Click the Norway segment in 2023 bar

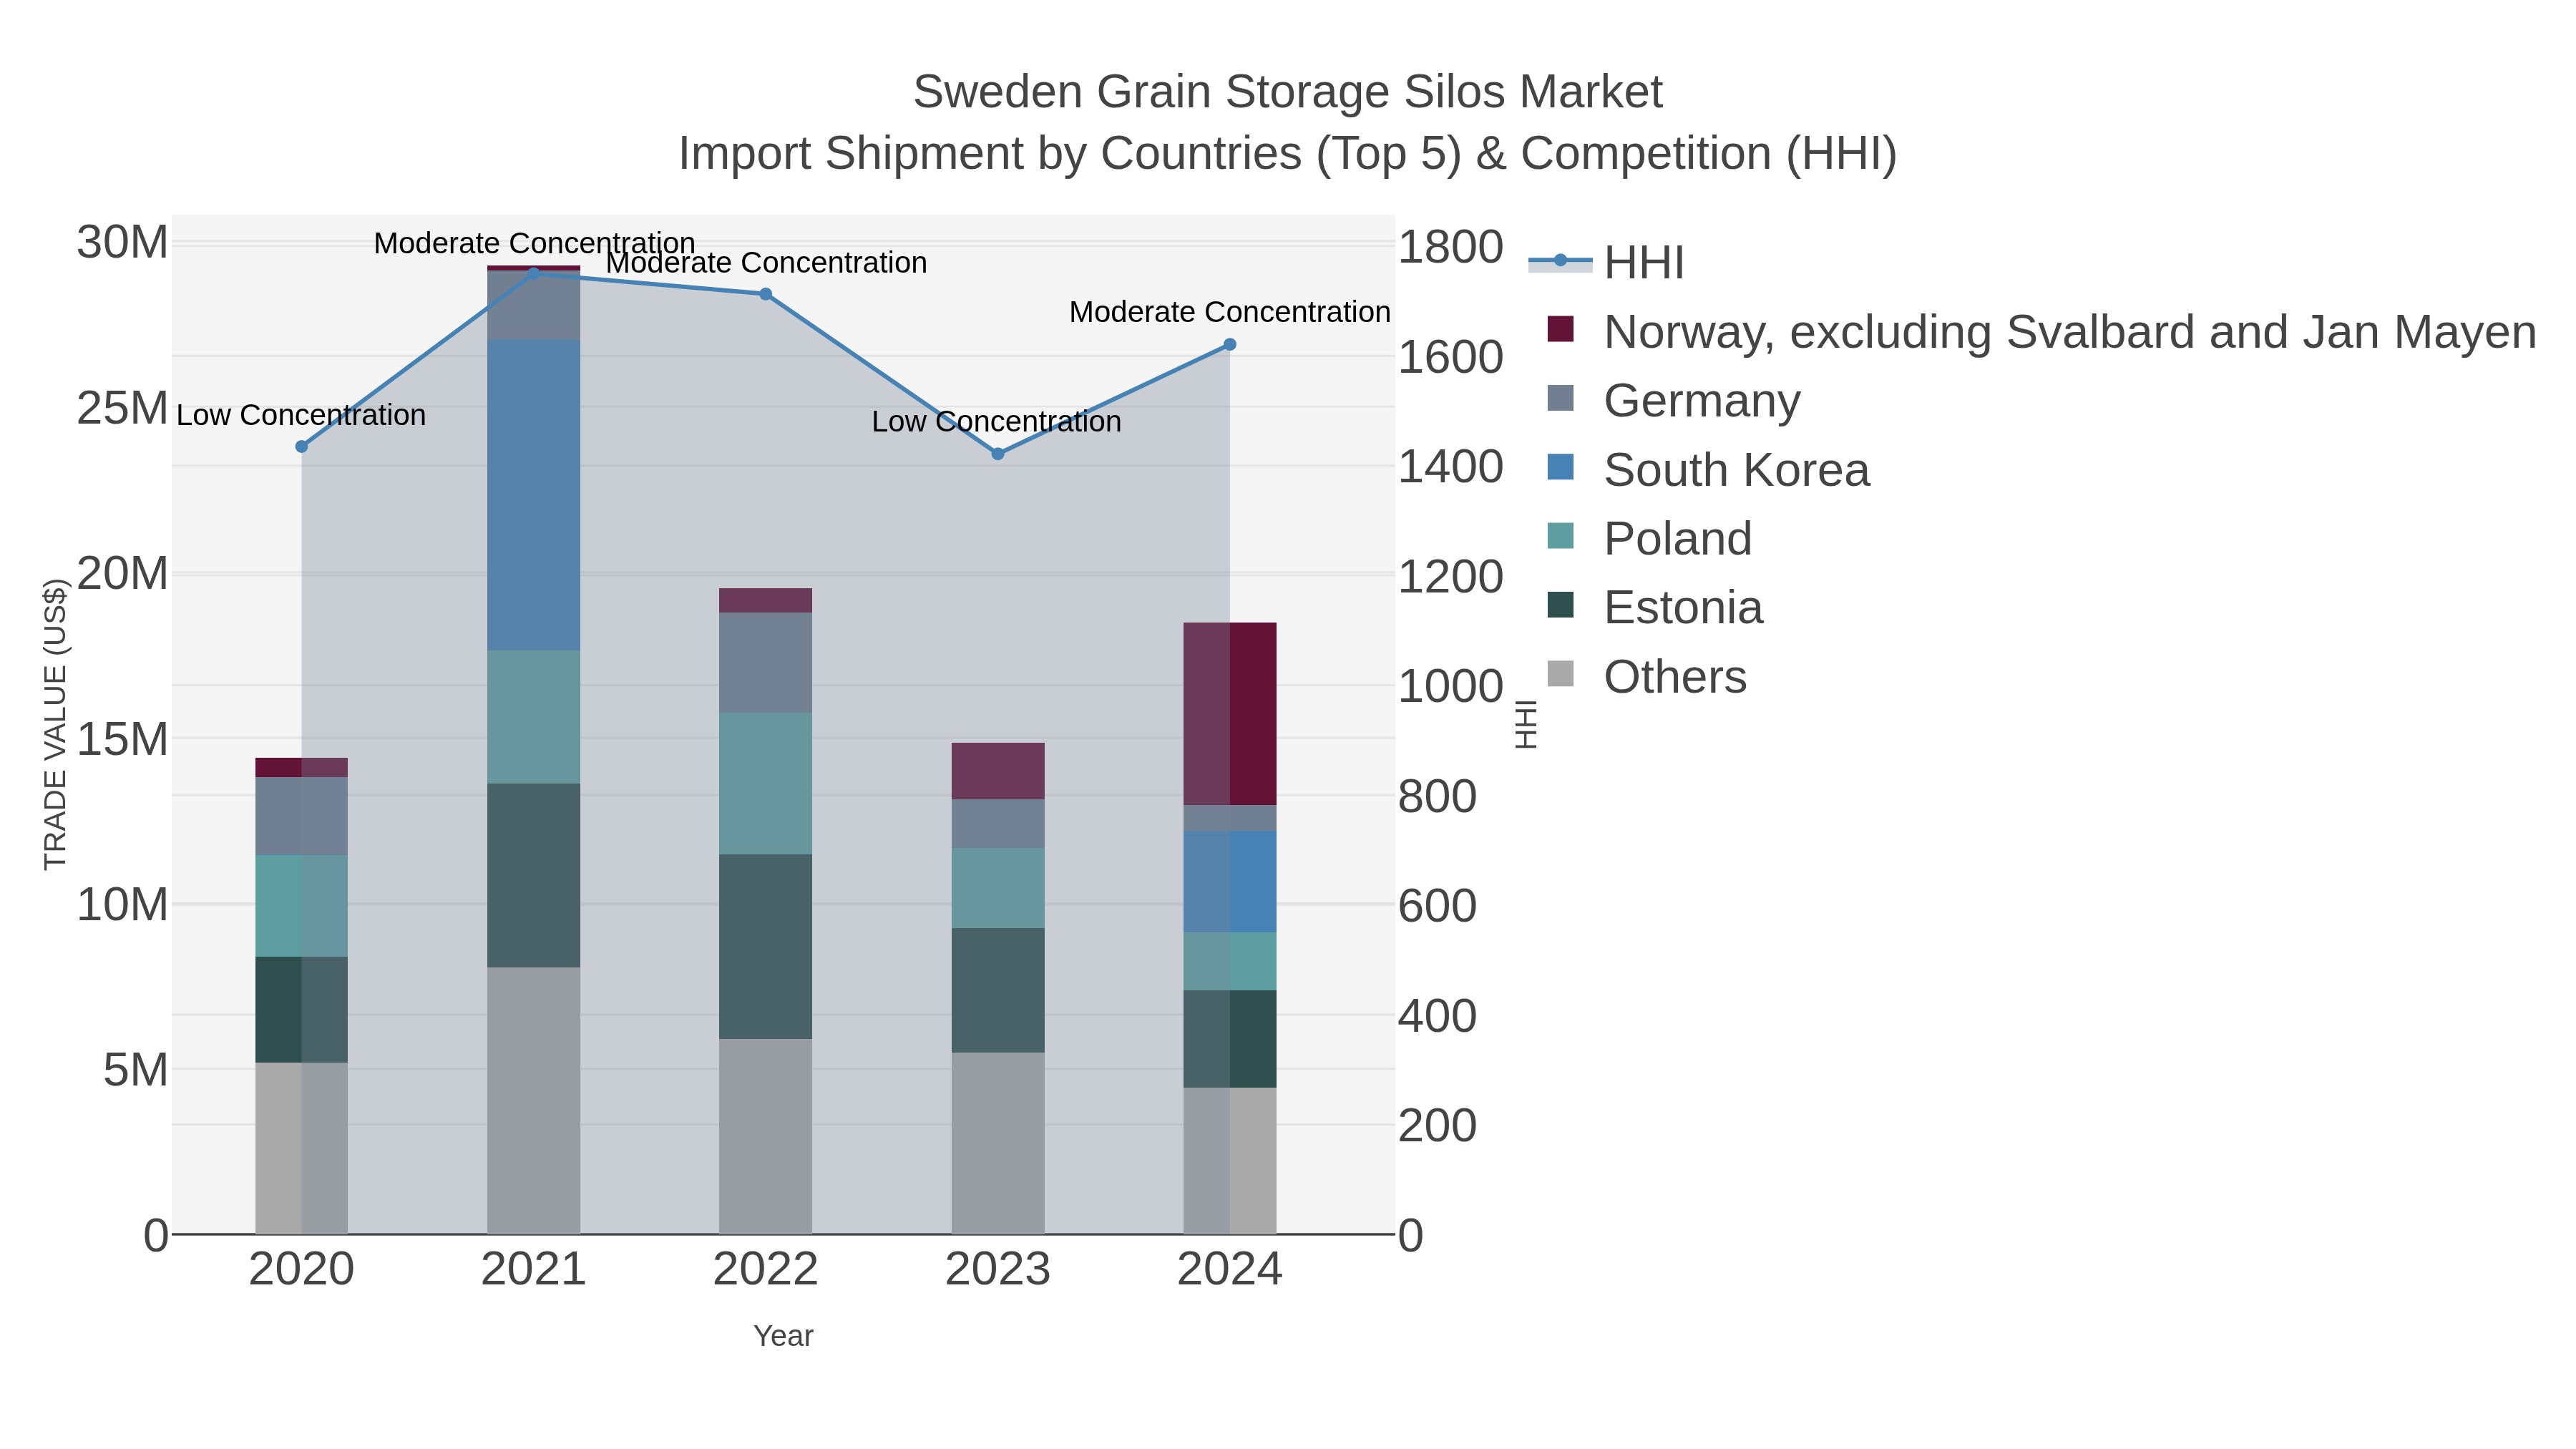(x=998, y=771)
